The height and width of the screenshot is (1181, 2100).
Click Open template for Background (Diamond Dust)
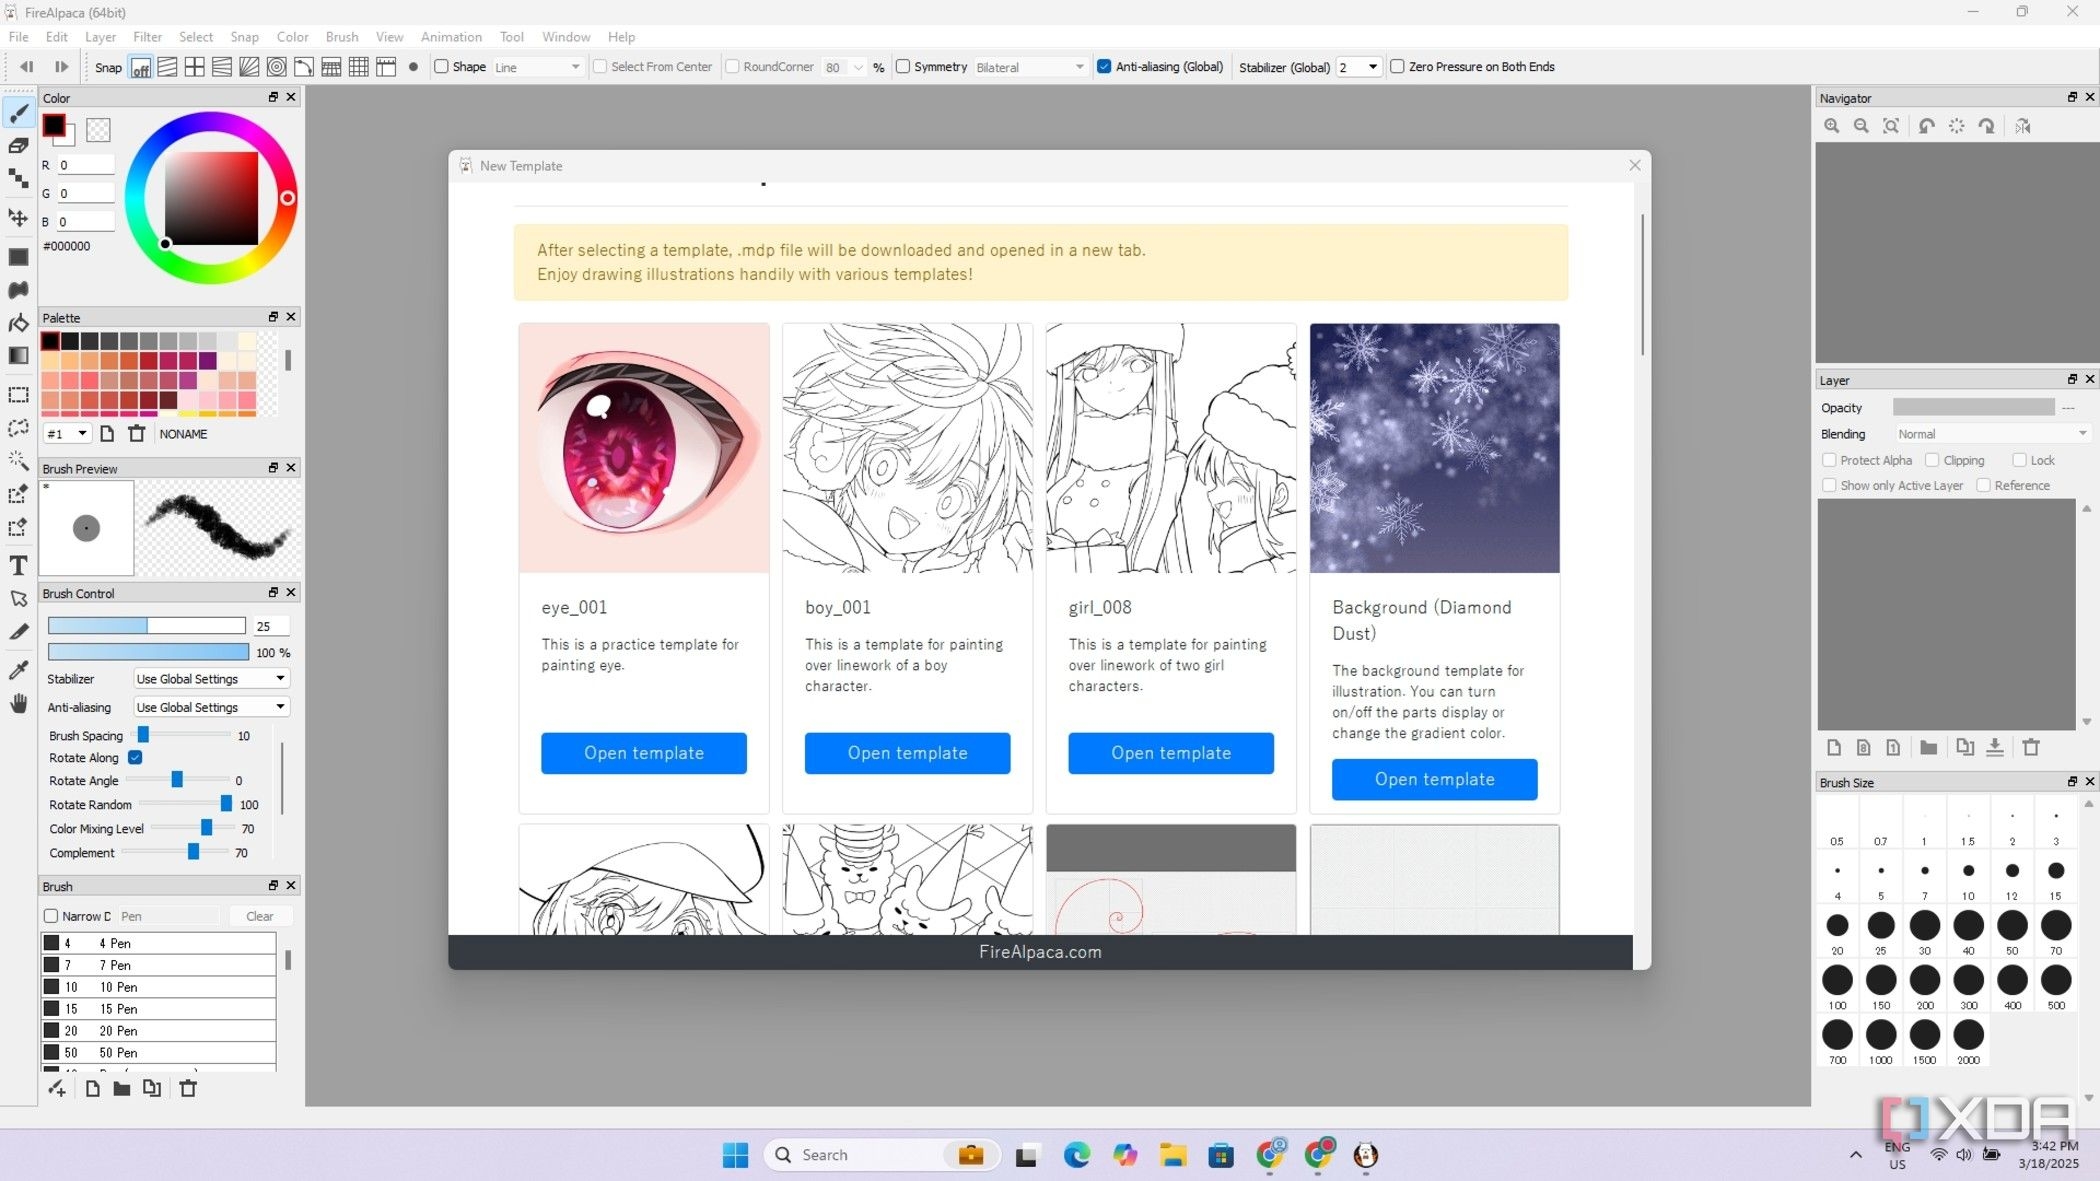pos(1434,779)
